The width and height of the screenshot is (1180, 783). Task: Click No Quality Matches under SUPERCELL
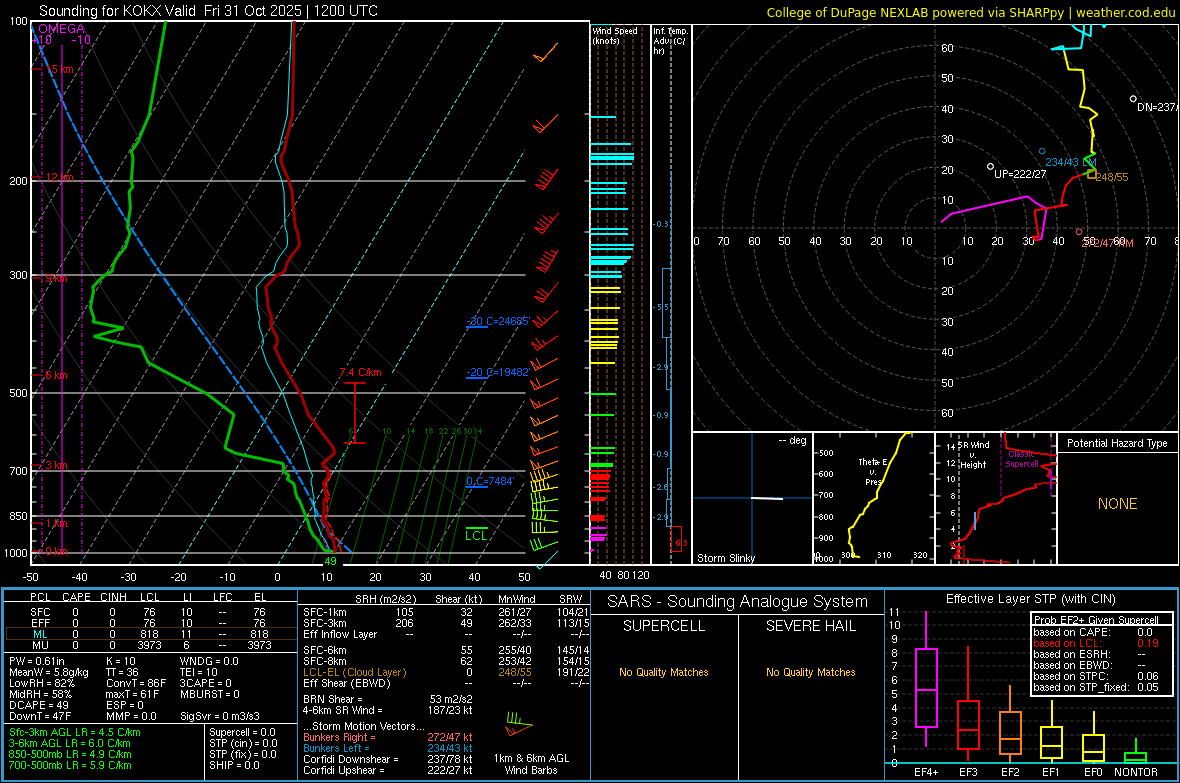click(664, 672)
